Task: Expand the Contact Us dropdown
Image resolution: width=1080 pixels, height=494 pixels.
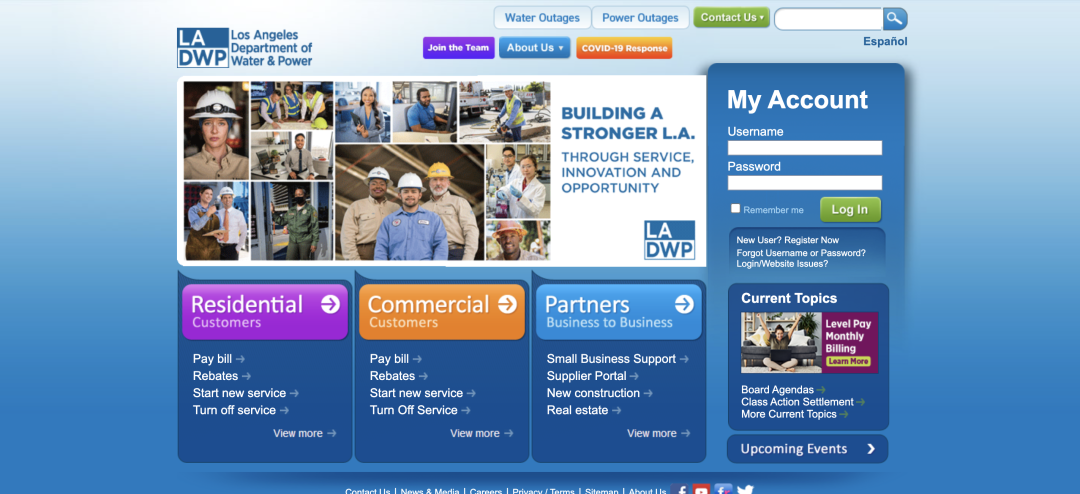Action: click(731, 18)
